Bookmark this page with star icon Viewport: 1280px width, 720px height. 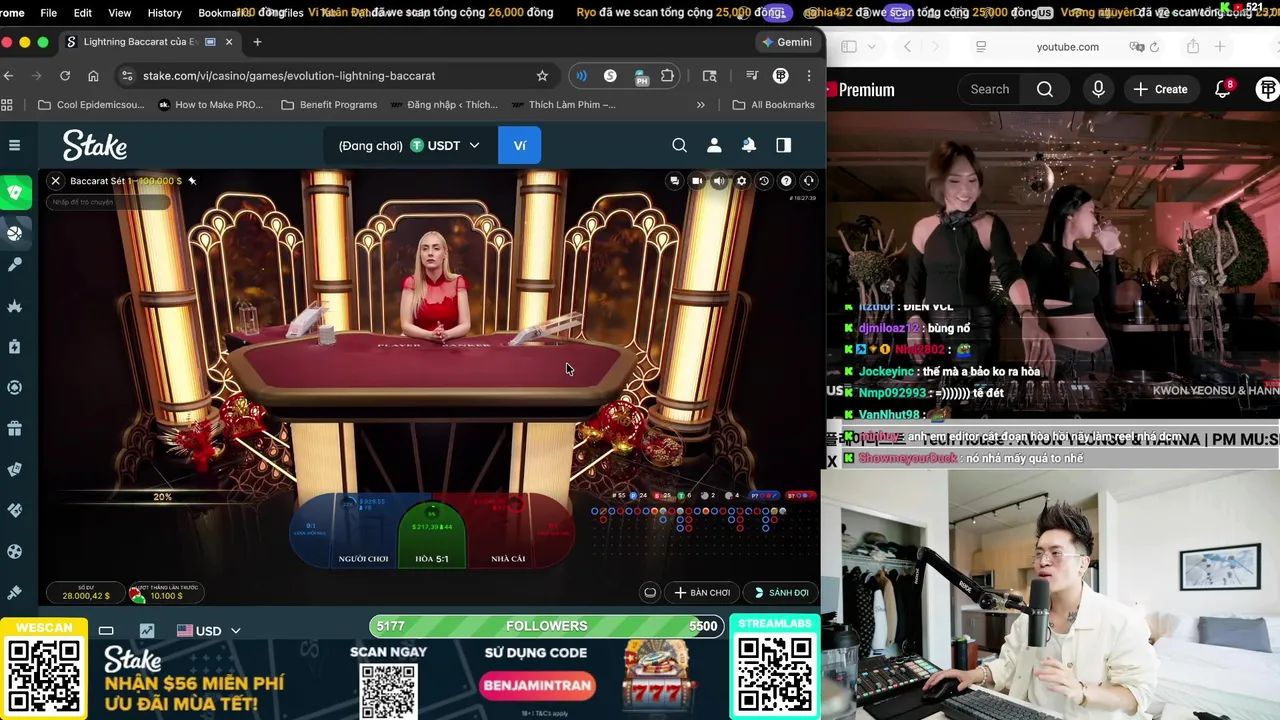coord(542,76)
